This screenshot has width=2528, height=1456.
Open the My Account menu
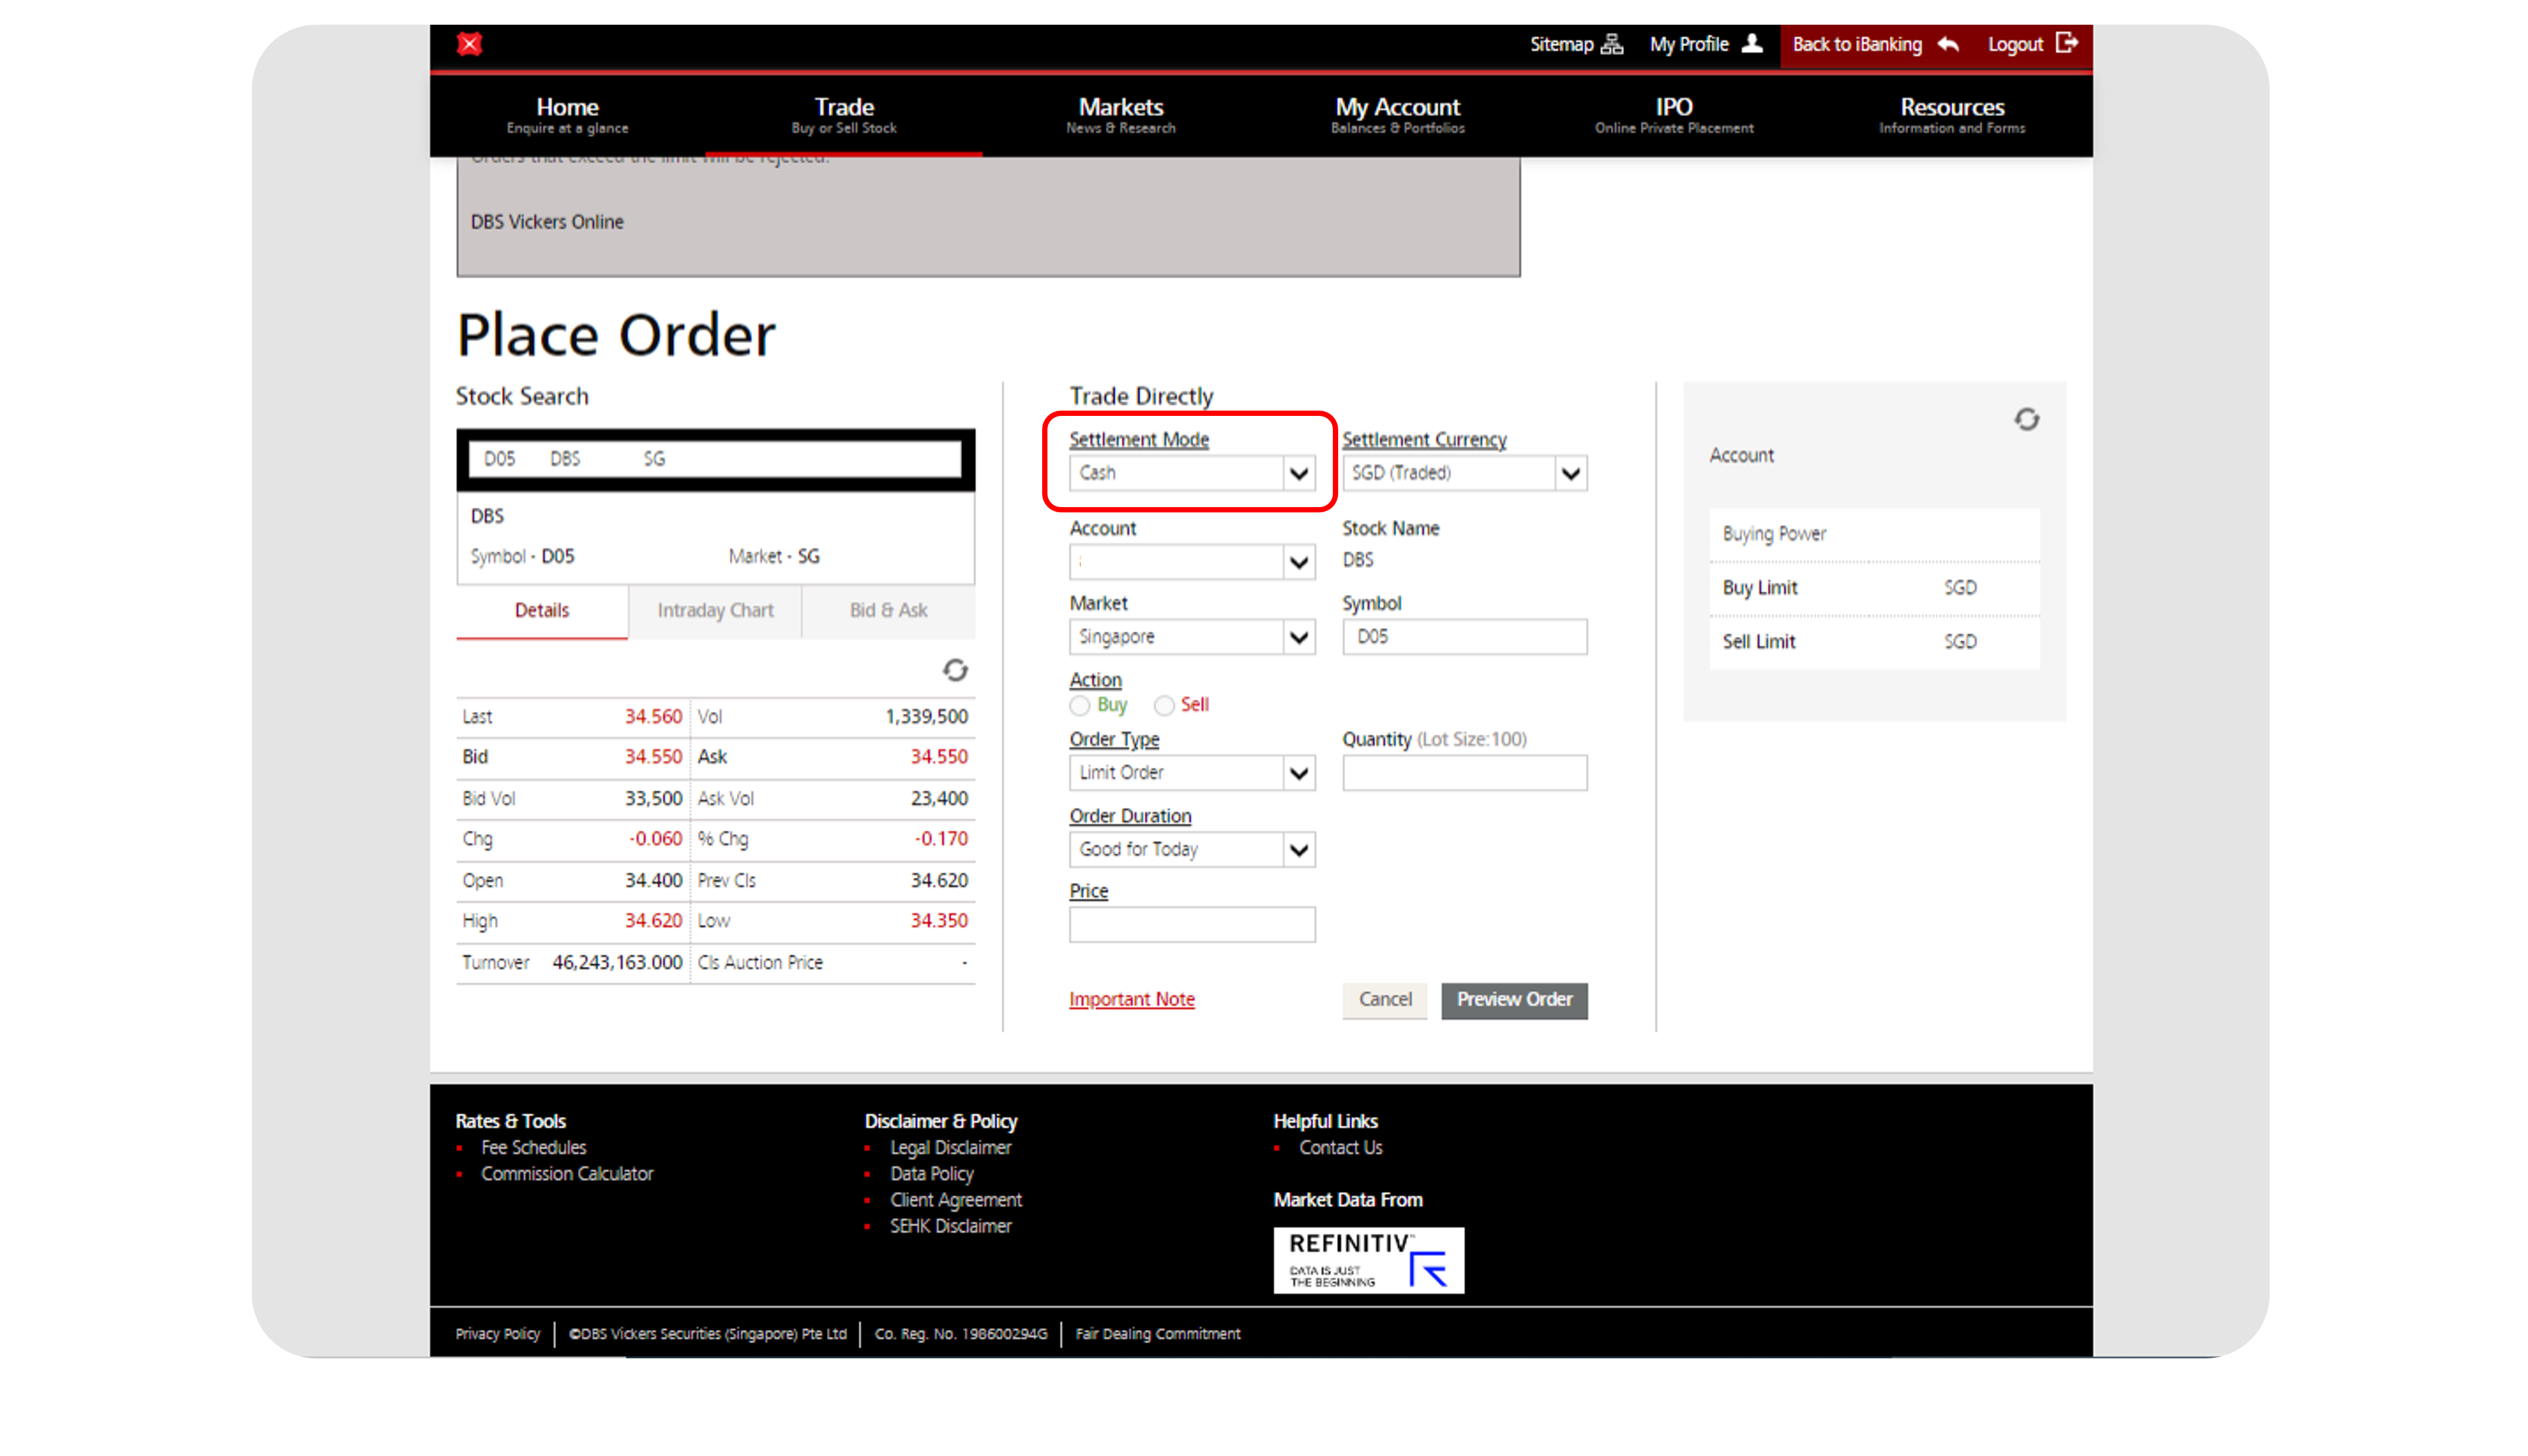click(1397, 115)
